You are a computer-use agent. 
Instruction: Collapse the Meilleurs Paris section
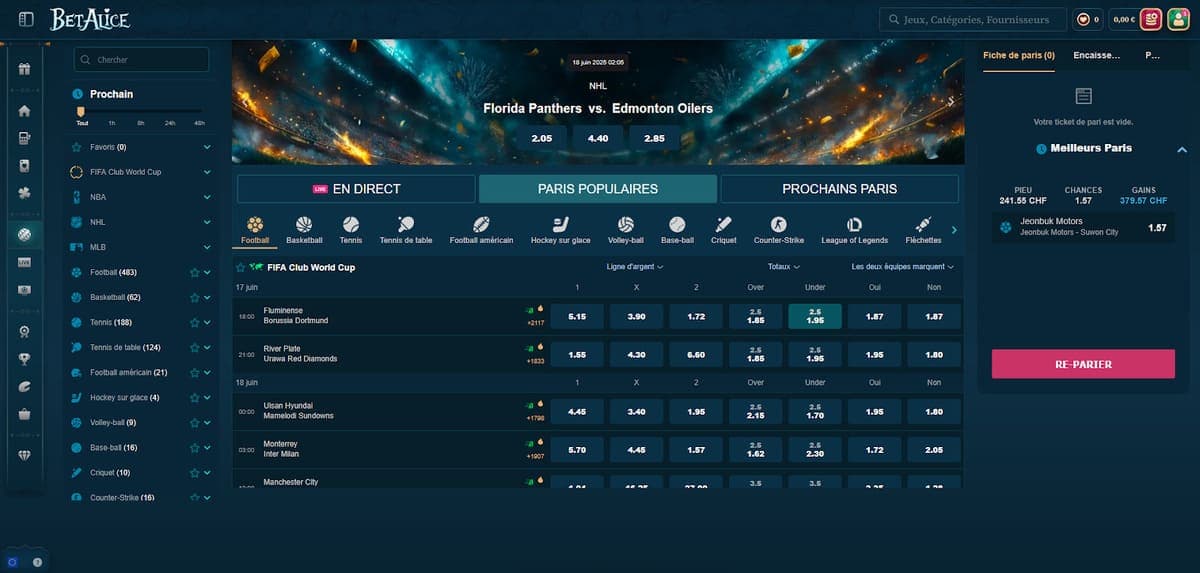click(1181, 149)
